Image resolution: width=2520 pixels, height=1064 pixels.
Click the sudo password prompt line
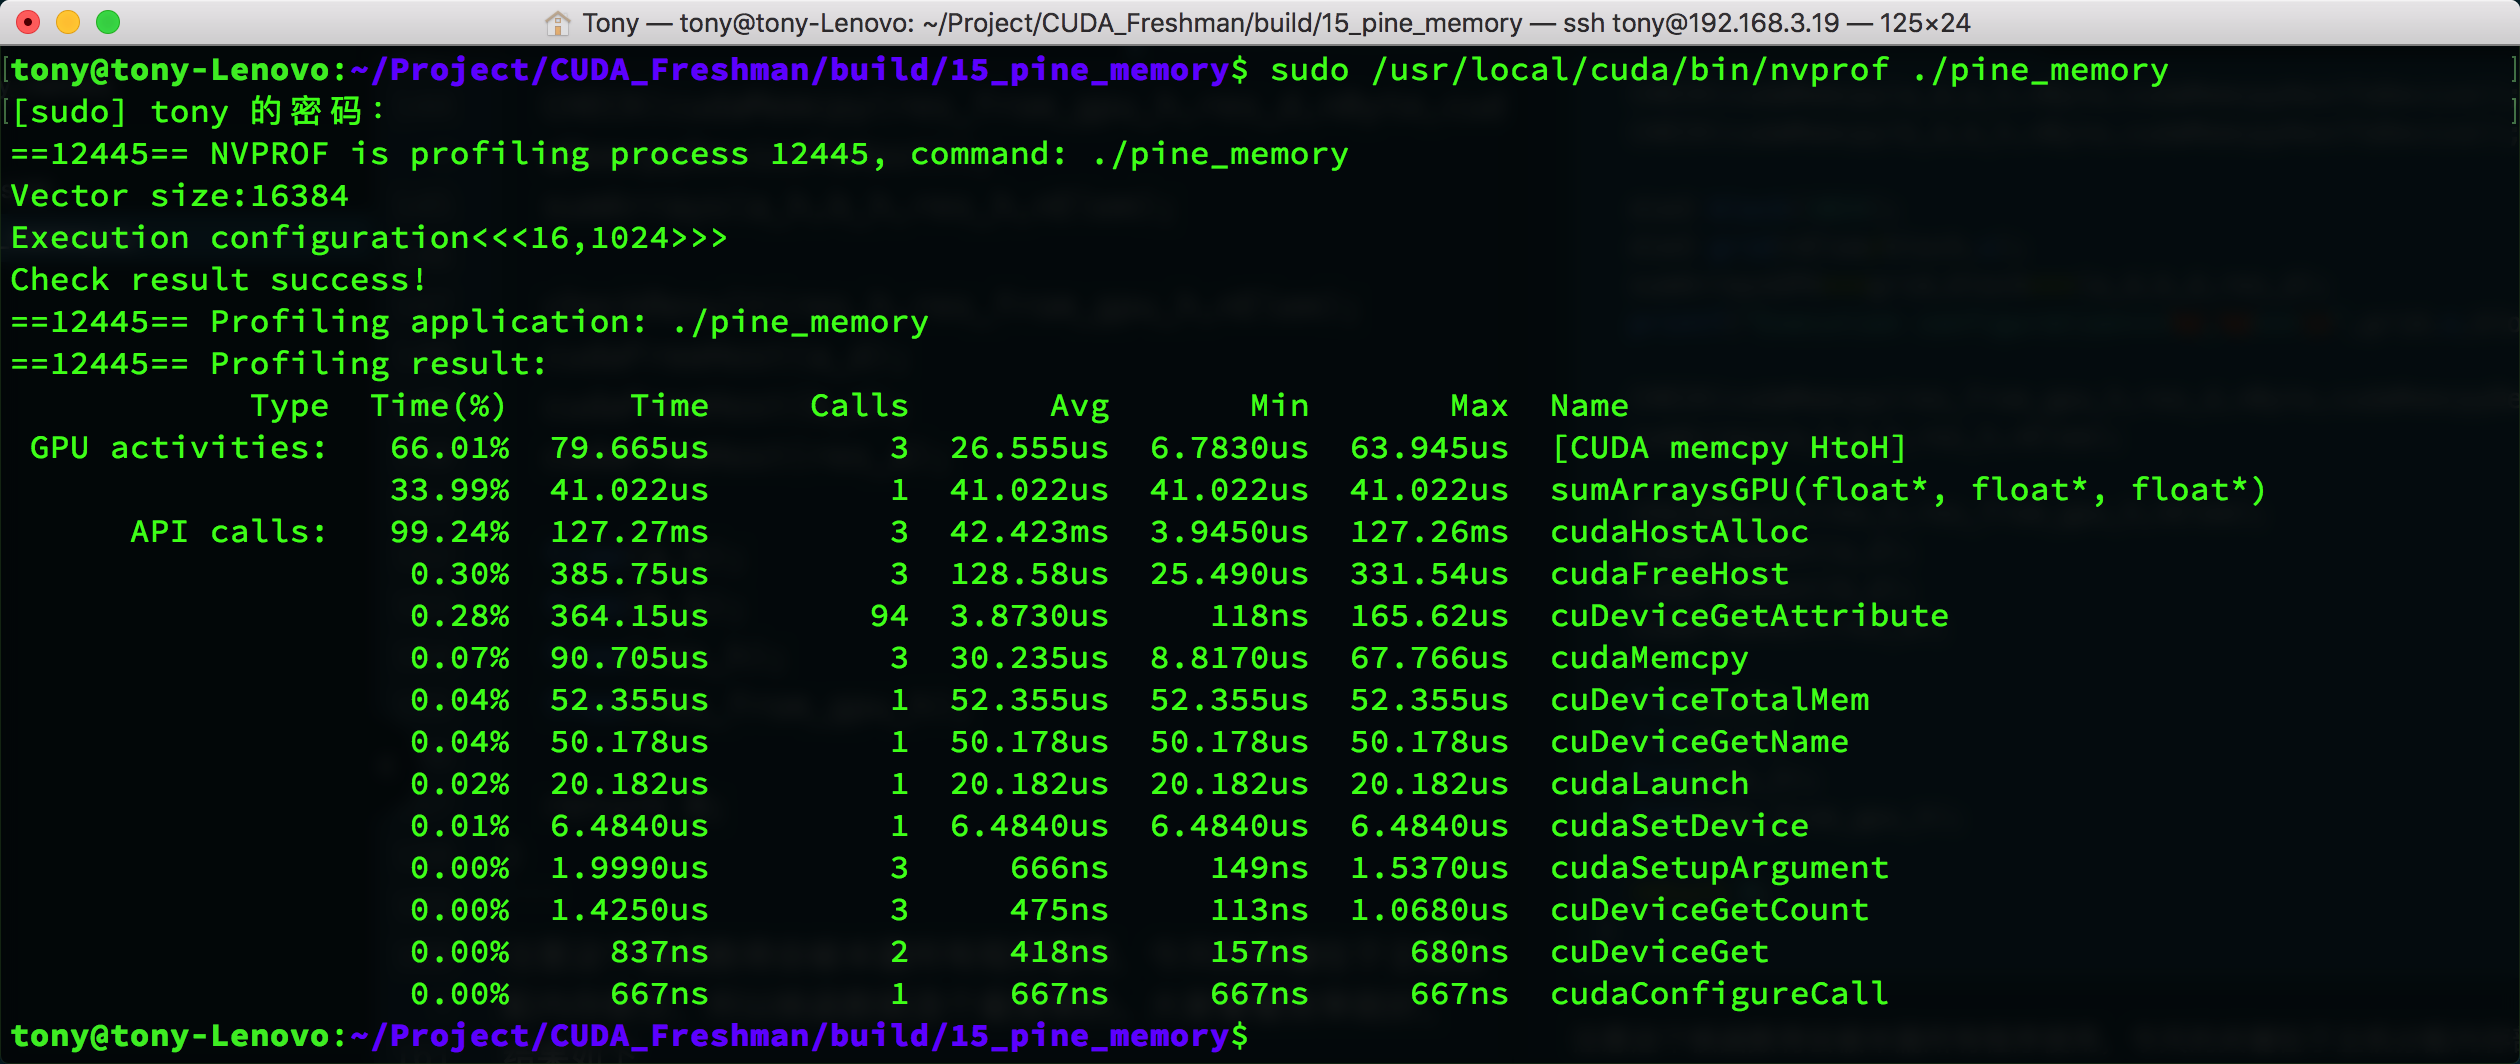(198, 112)
